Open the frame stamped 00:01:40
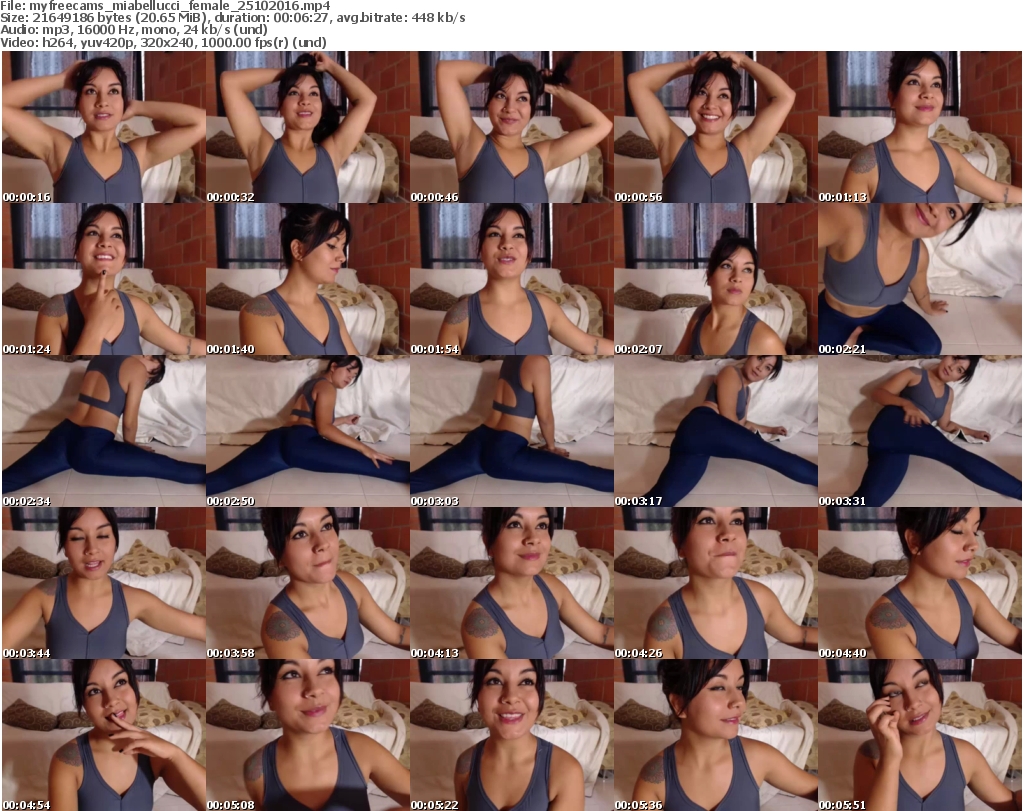The width and height of the screenshot is (1024, 811). [x=308, y=279]
